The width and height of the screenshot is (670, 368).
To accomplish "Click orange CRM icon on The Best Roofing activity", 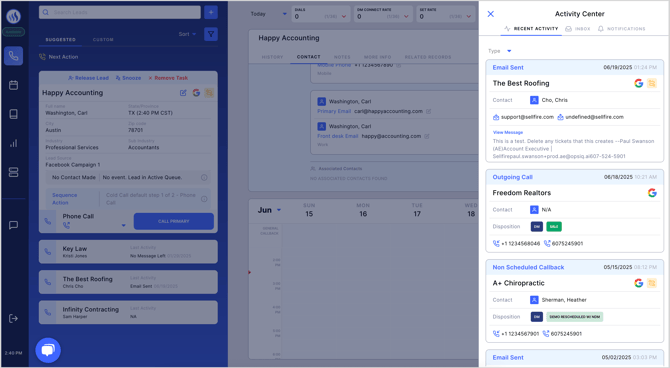I will point(652,83).
